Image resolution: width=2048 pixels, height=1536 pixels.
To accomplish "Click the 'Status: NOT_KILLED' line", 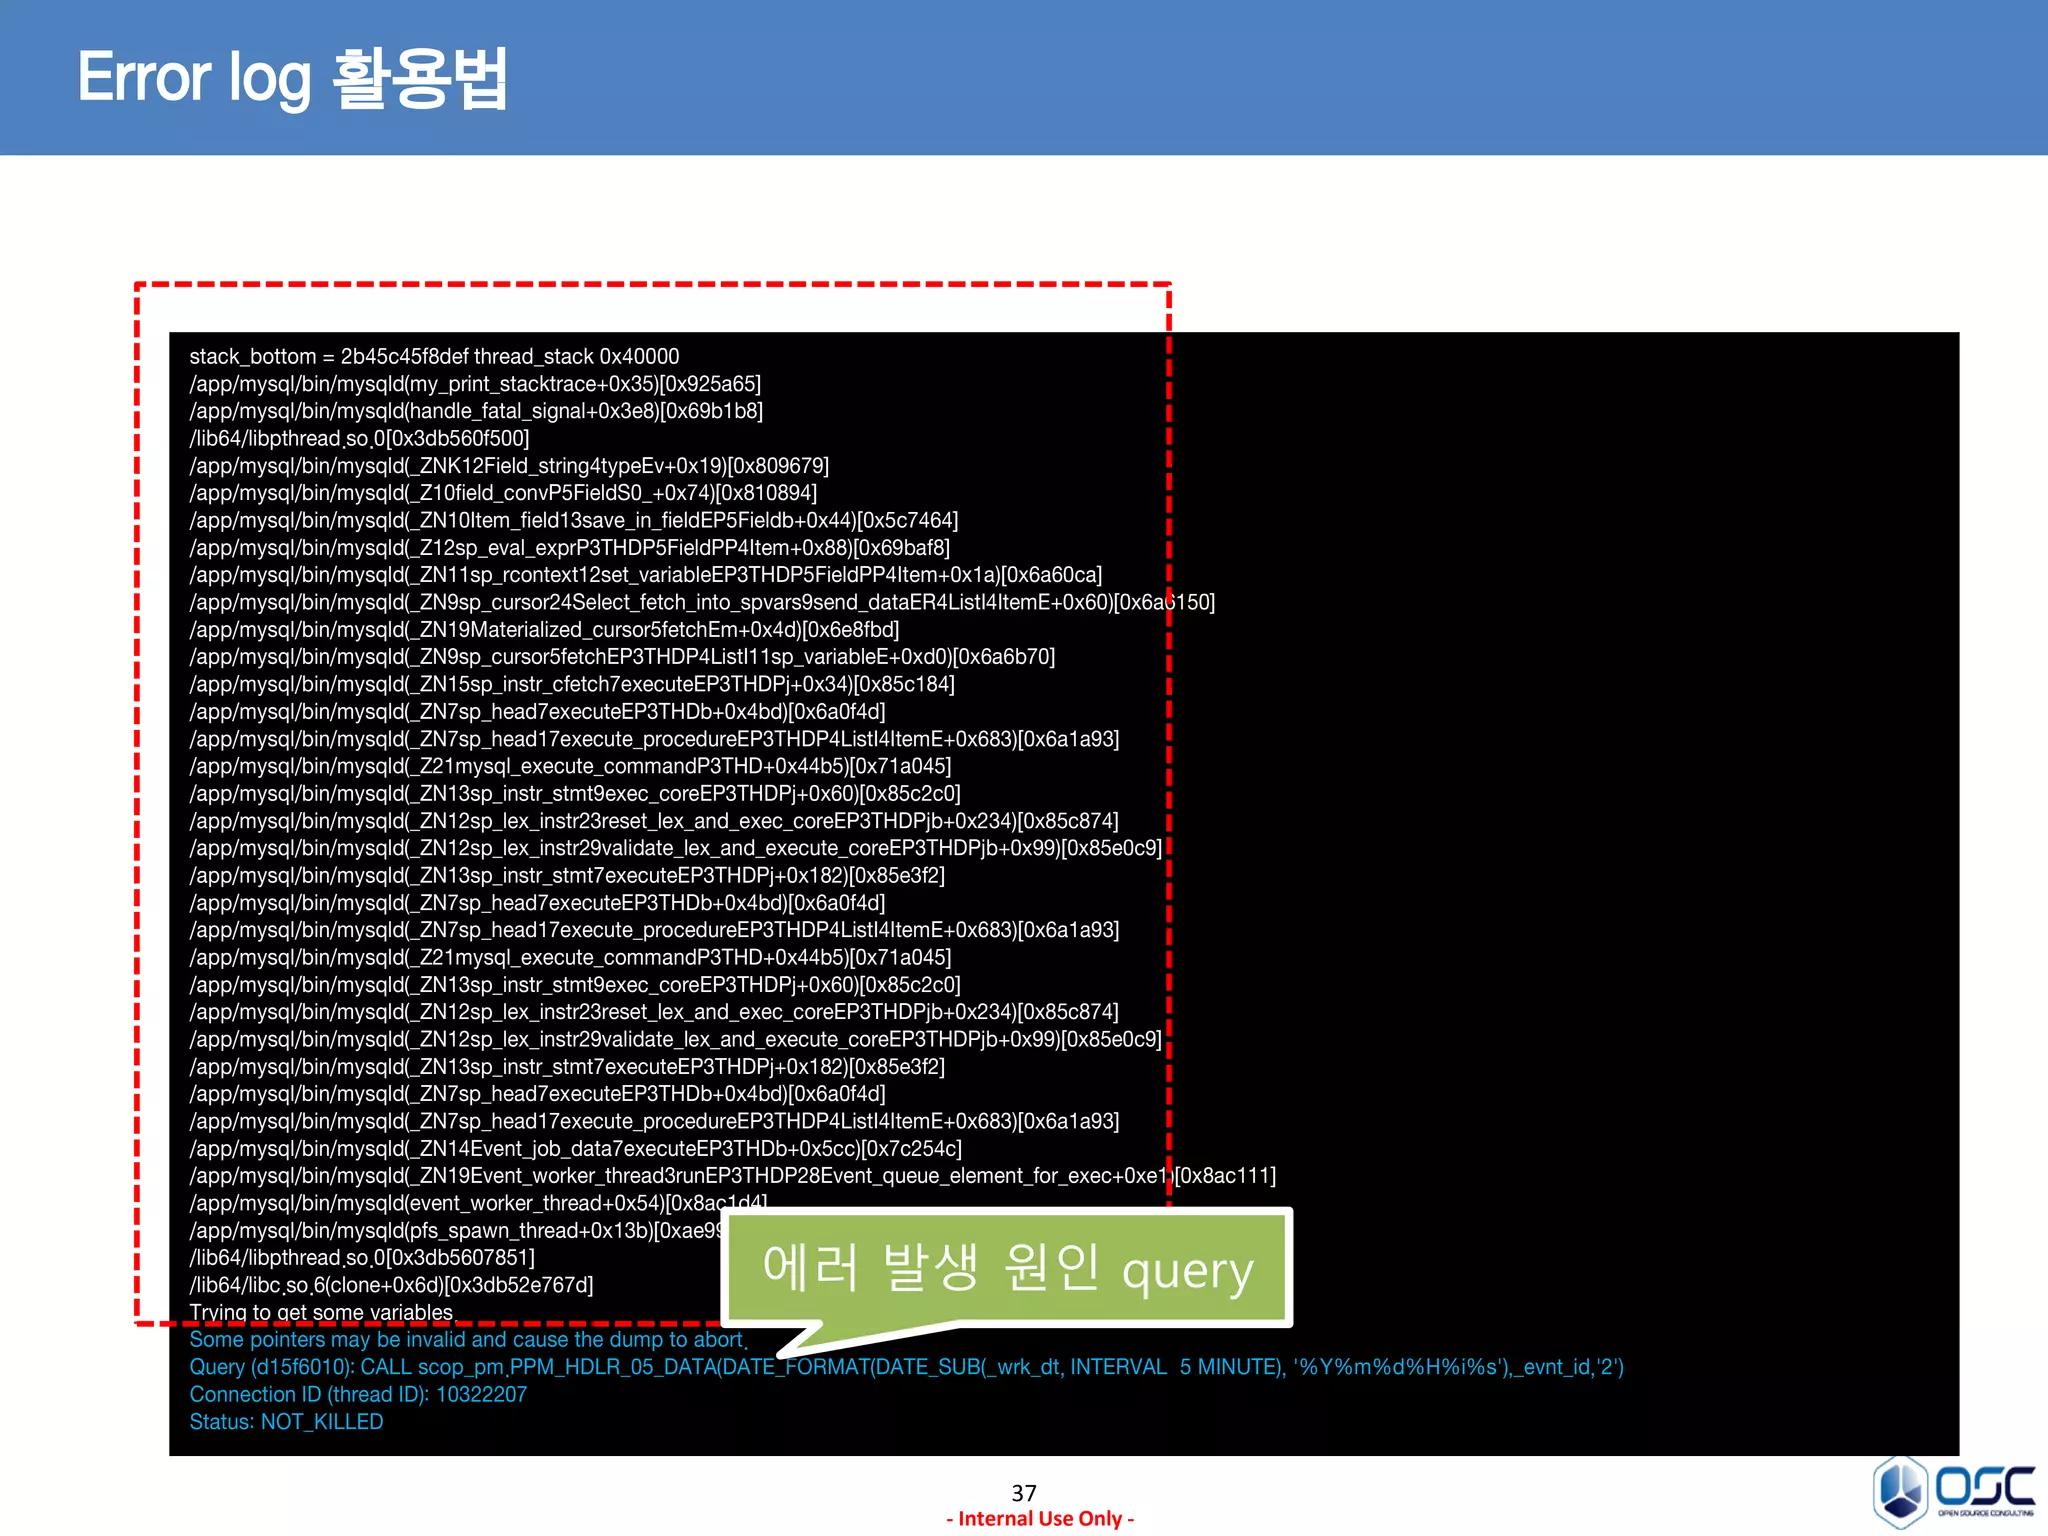I will coord(286,1422).
